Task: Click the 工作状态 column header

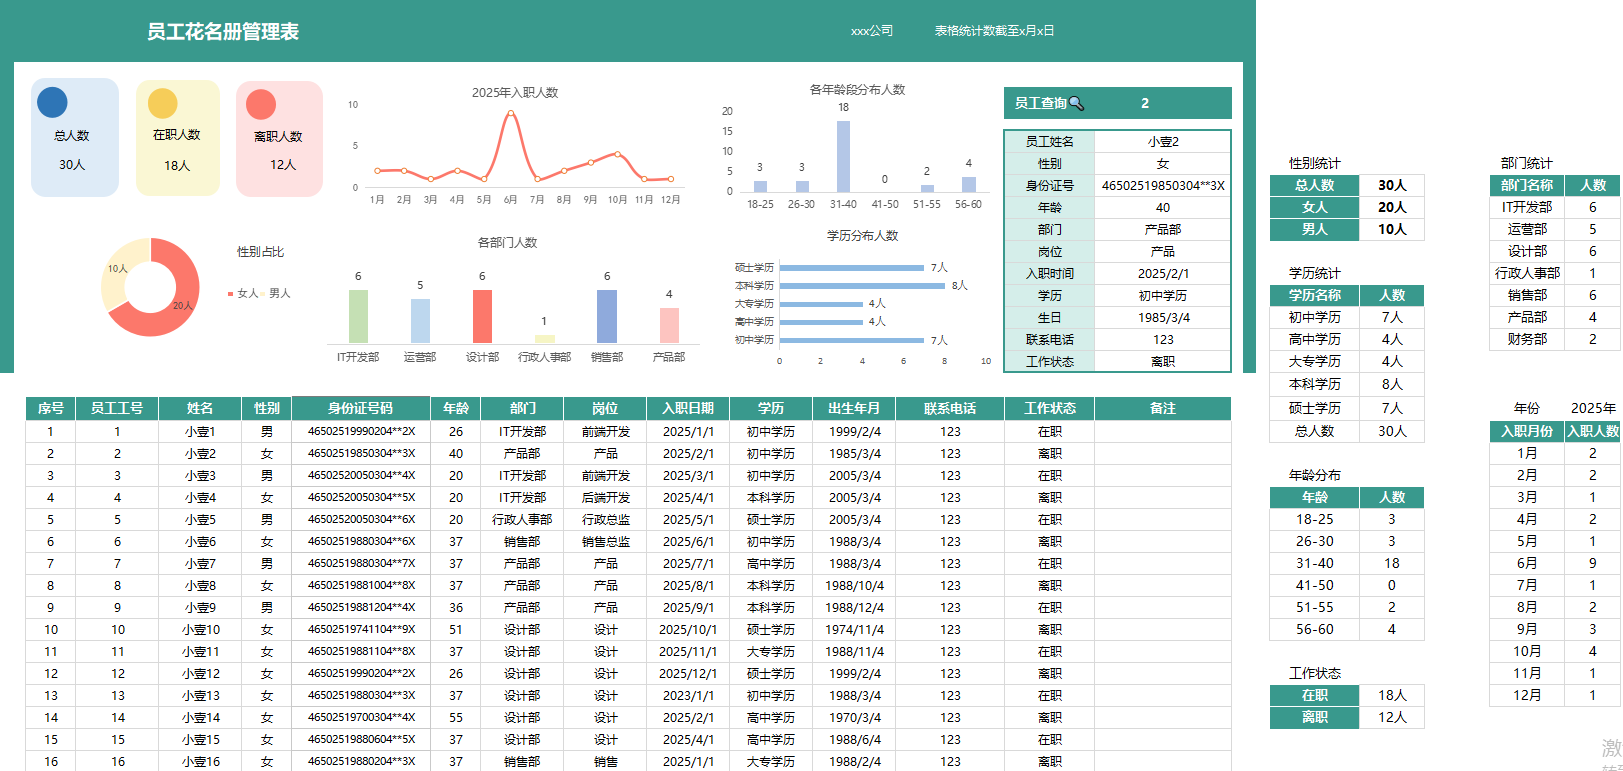Action: pos(1049,408)
